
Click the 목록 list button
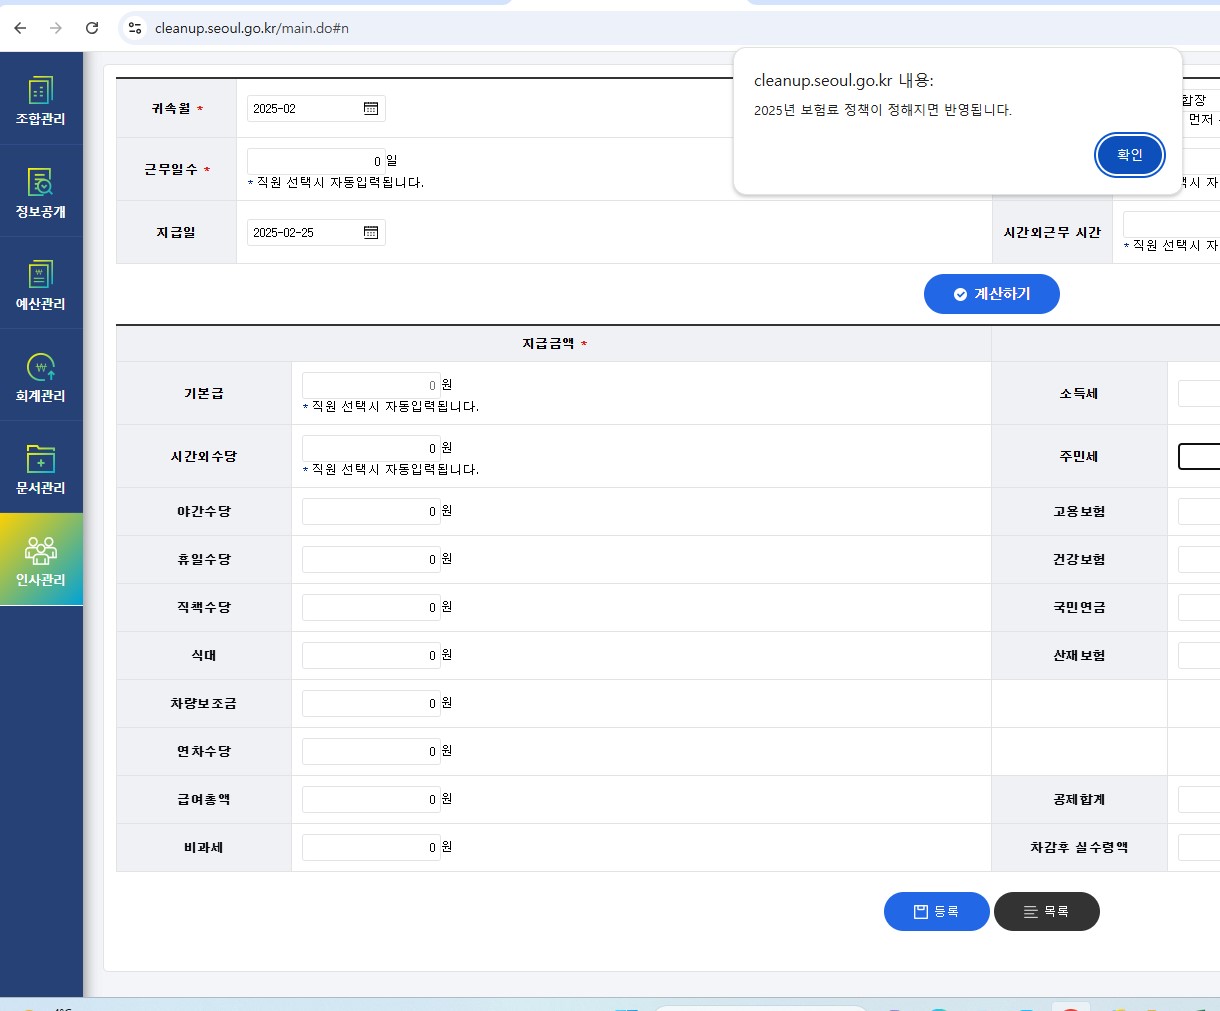[1046, 912]
